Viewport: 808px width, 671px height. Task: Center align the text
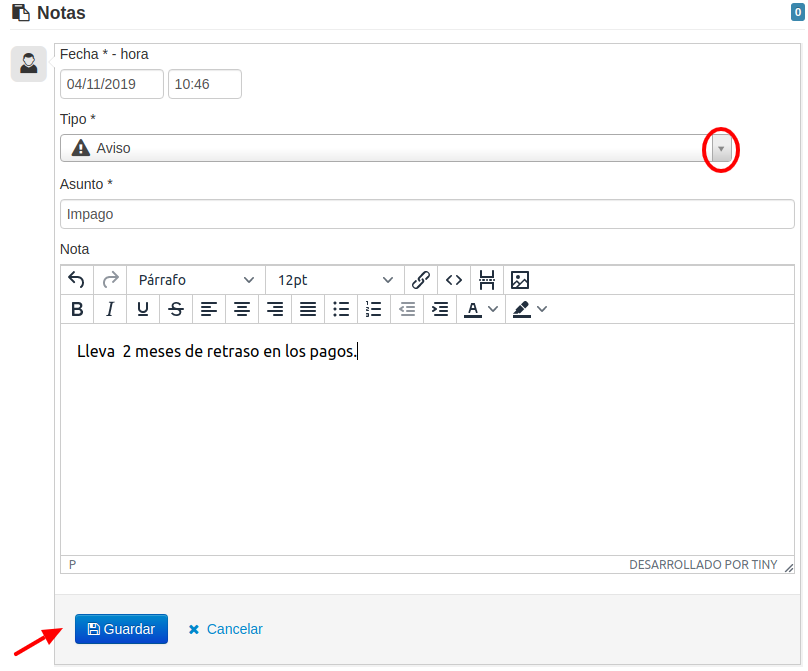click(242, 309)
